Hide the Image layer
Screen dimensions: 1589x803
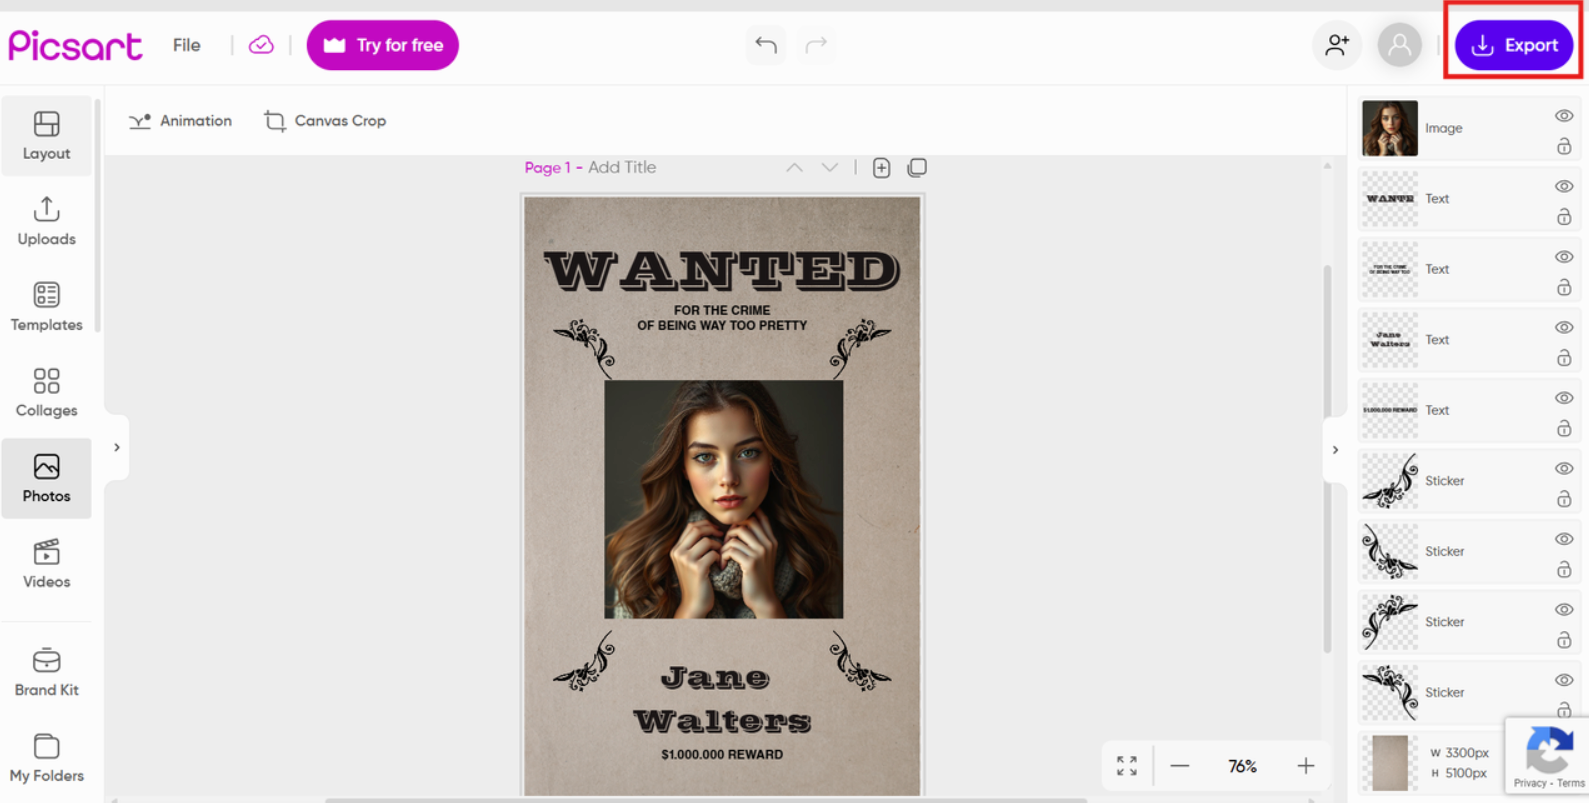1564,116
